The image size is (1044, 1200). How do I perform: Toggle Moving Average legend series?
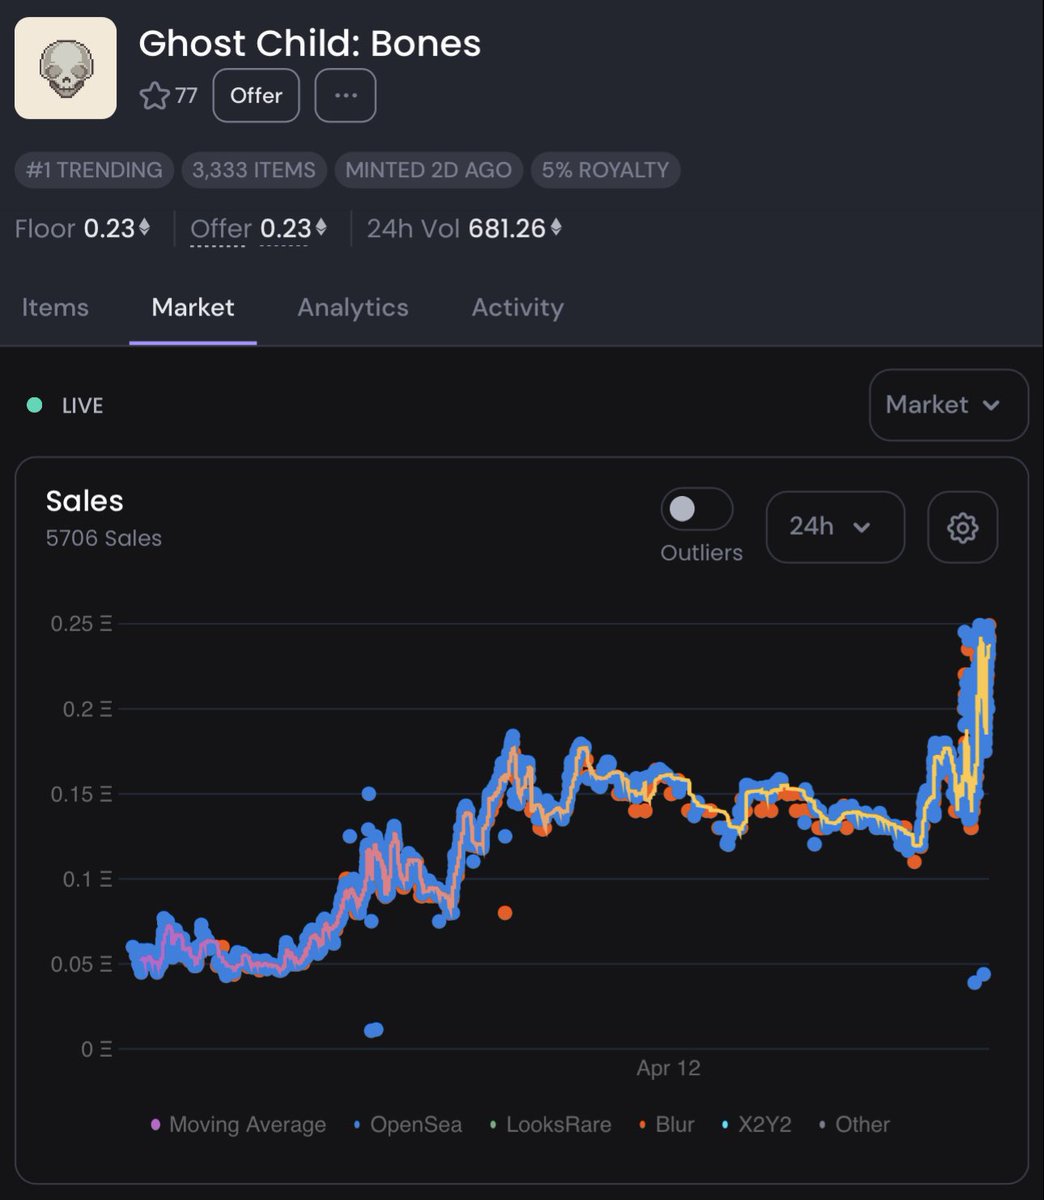point(238,1125)
